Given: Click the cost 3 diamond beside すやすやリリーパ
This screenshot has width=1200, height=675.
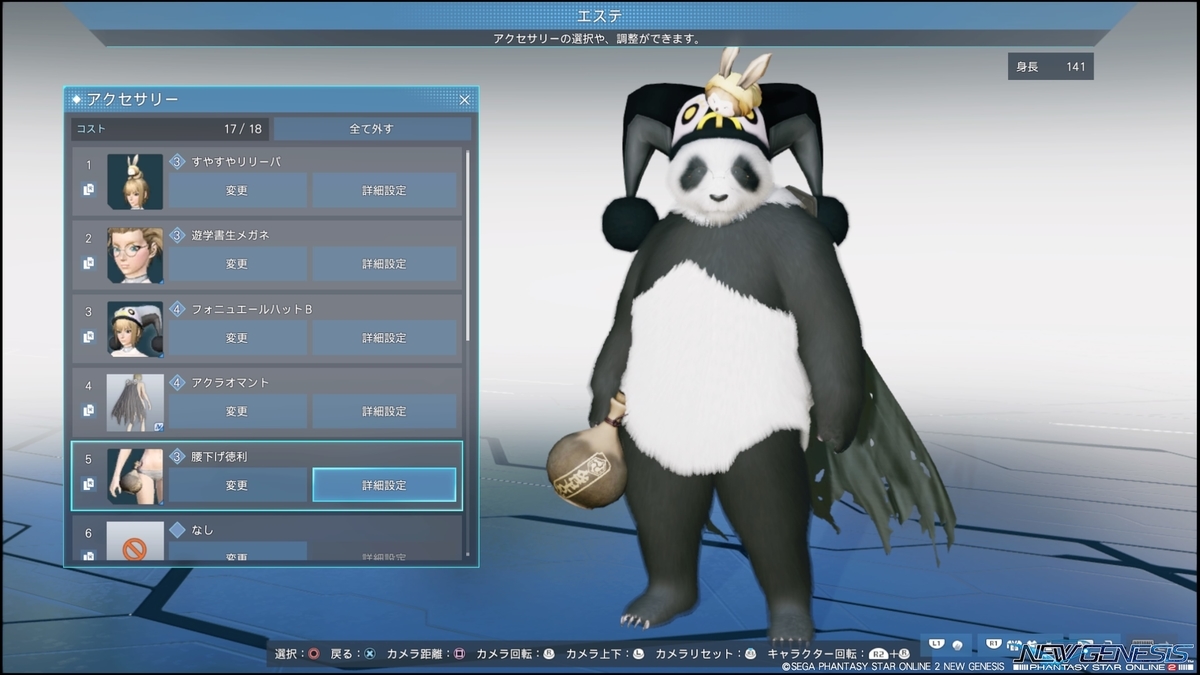Looking at the screenshot, I should click(177, 161).
